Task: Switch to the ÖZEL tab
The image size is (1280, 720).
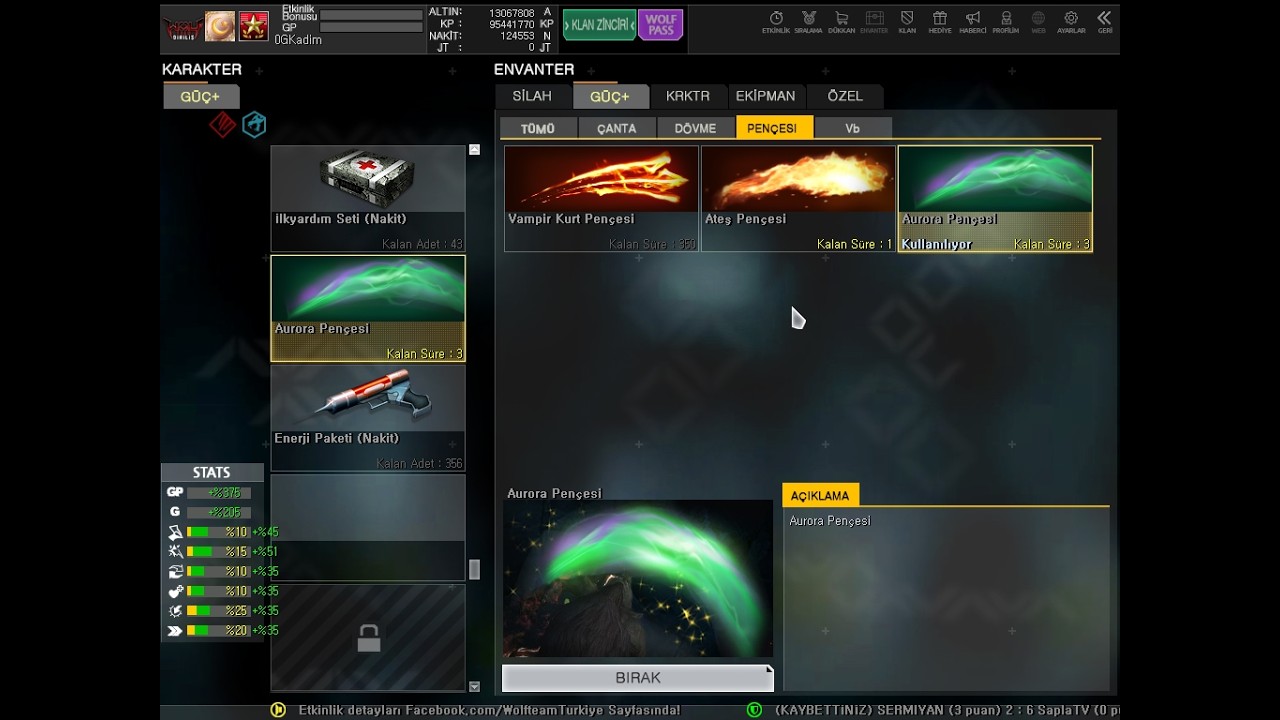Action: (x=845, y=96)
